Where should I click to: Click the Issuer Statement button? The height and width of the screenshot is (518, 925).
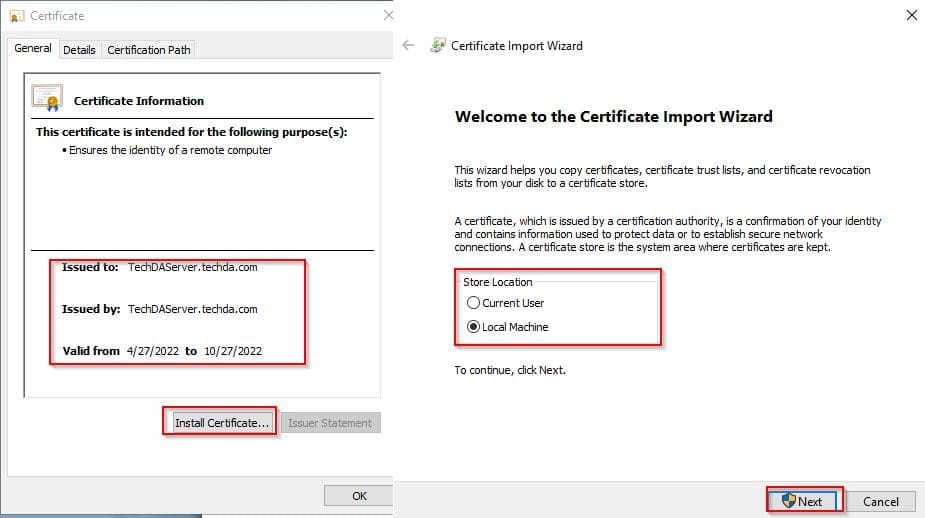coord(330,423)
